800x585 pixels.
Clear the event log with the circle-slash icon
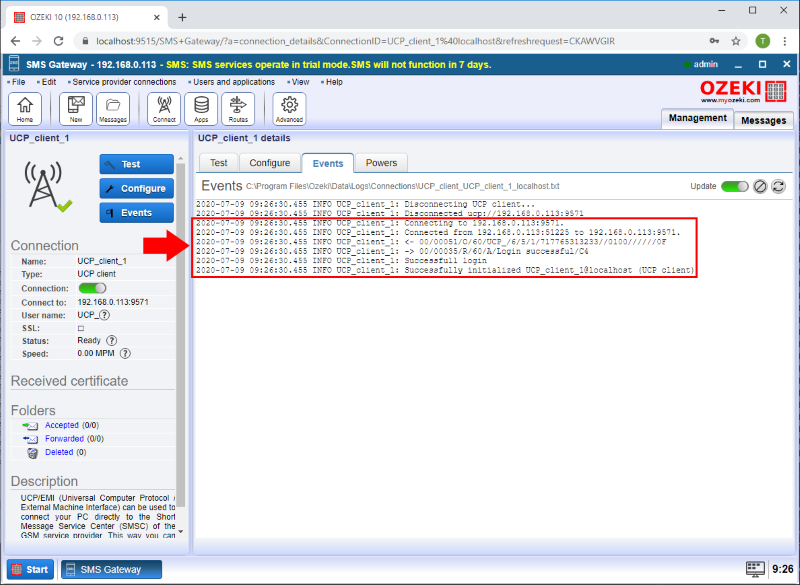760,186
